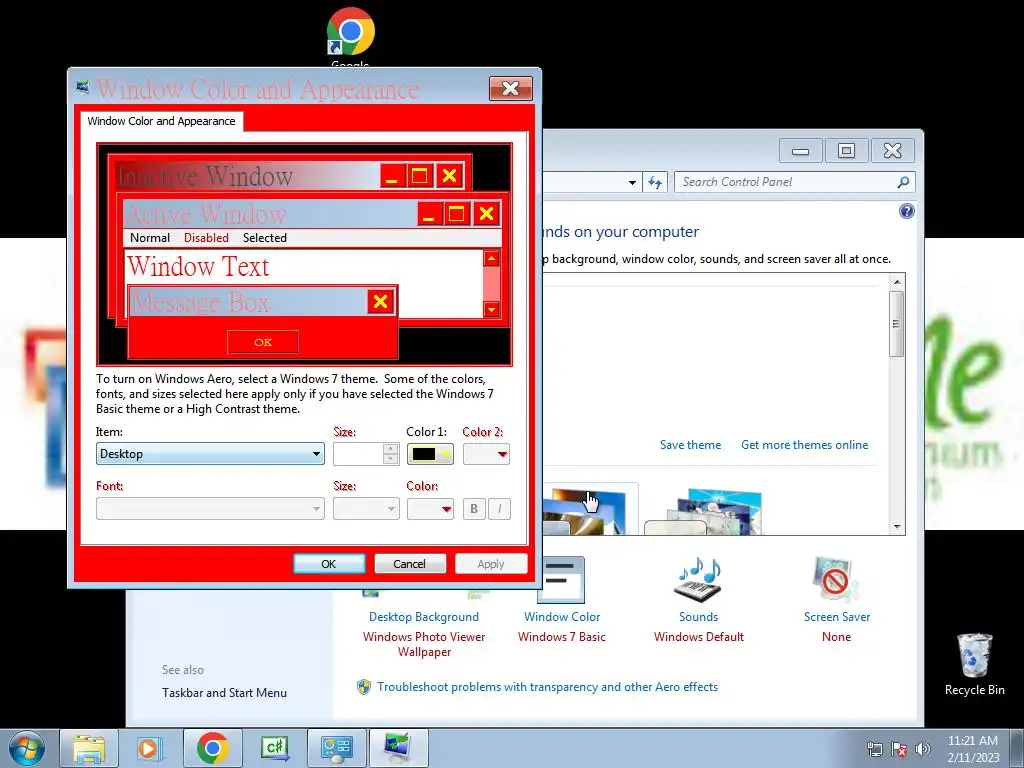Click preview scrollbar down arrow
This screenshot has height=768, width=1024.
click(492, 309)
